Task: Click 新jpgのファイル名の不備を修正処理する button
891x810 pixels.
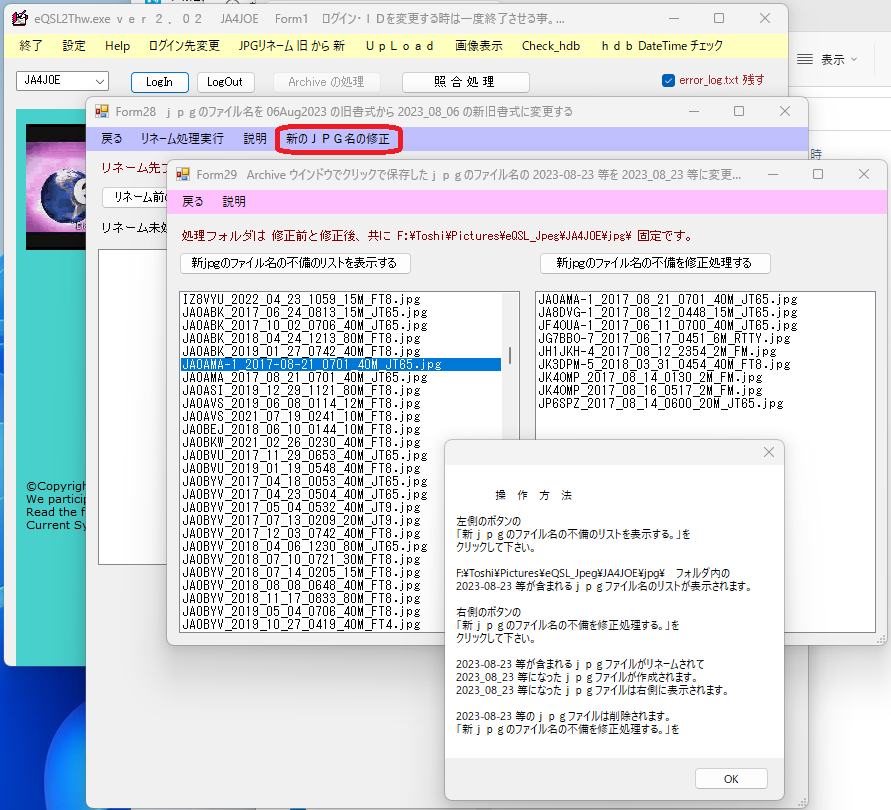Action: click(655, 263)
